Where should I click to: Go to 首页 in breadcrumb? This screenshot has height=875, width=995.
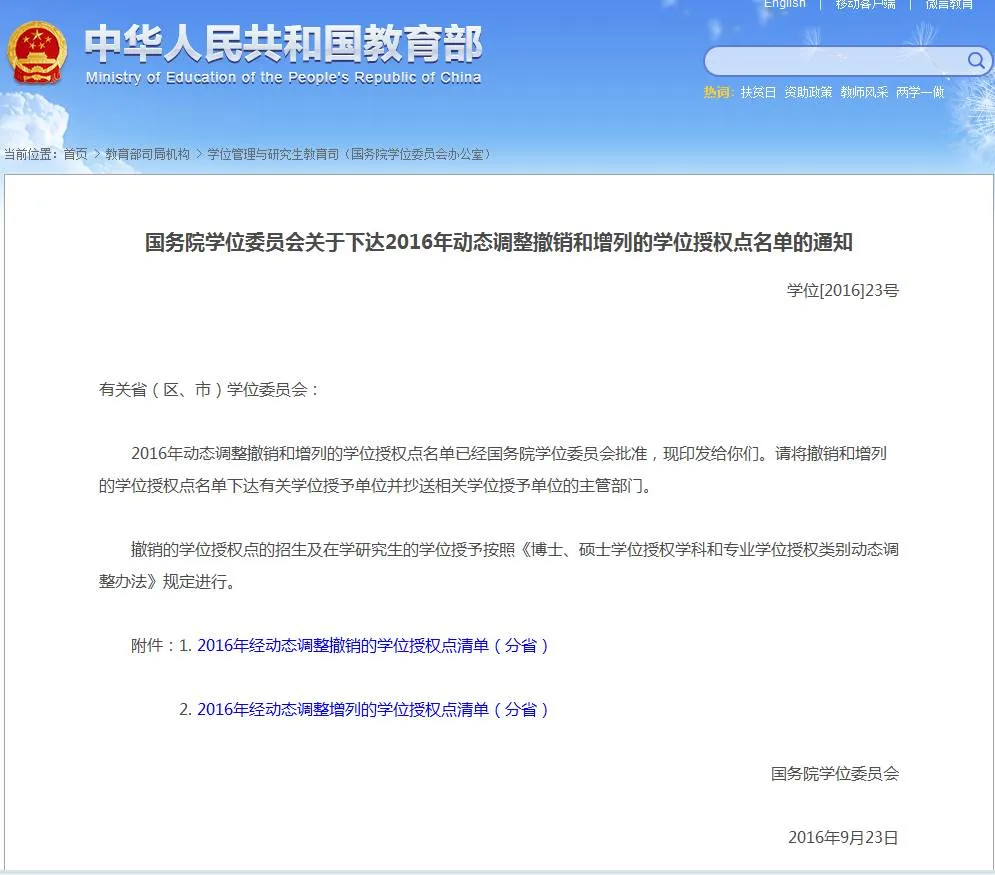(x=76, y=154)
